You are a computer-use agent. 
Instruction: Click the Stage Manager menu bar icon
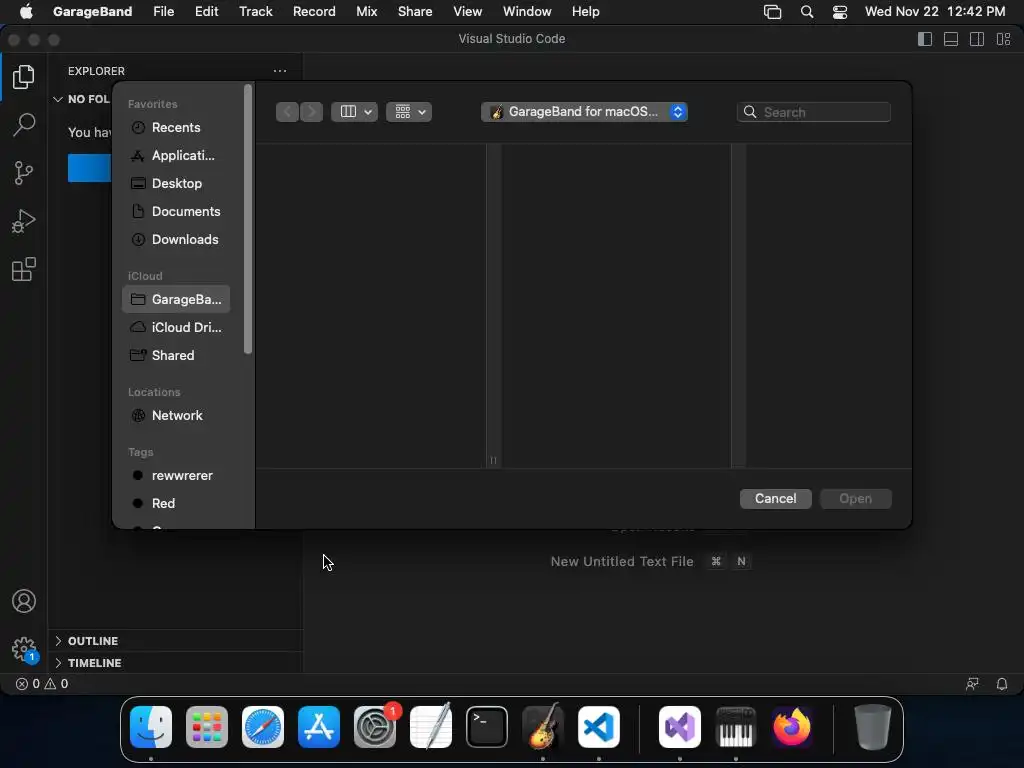coord(772,11)
